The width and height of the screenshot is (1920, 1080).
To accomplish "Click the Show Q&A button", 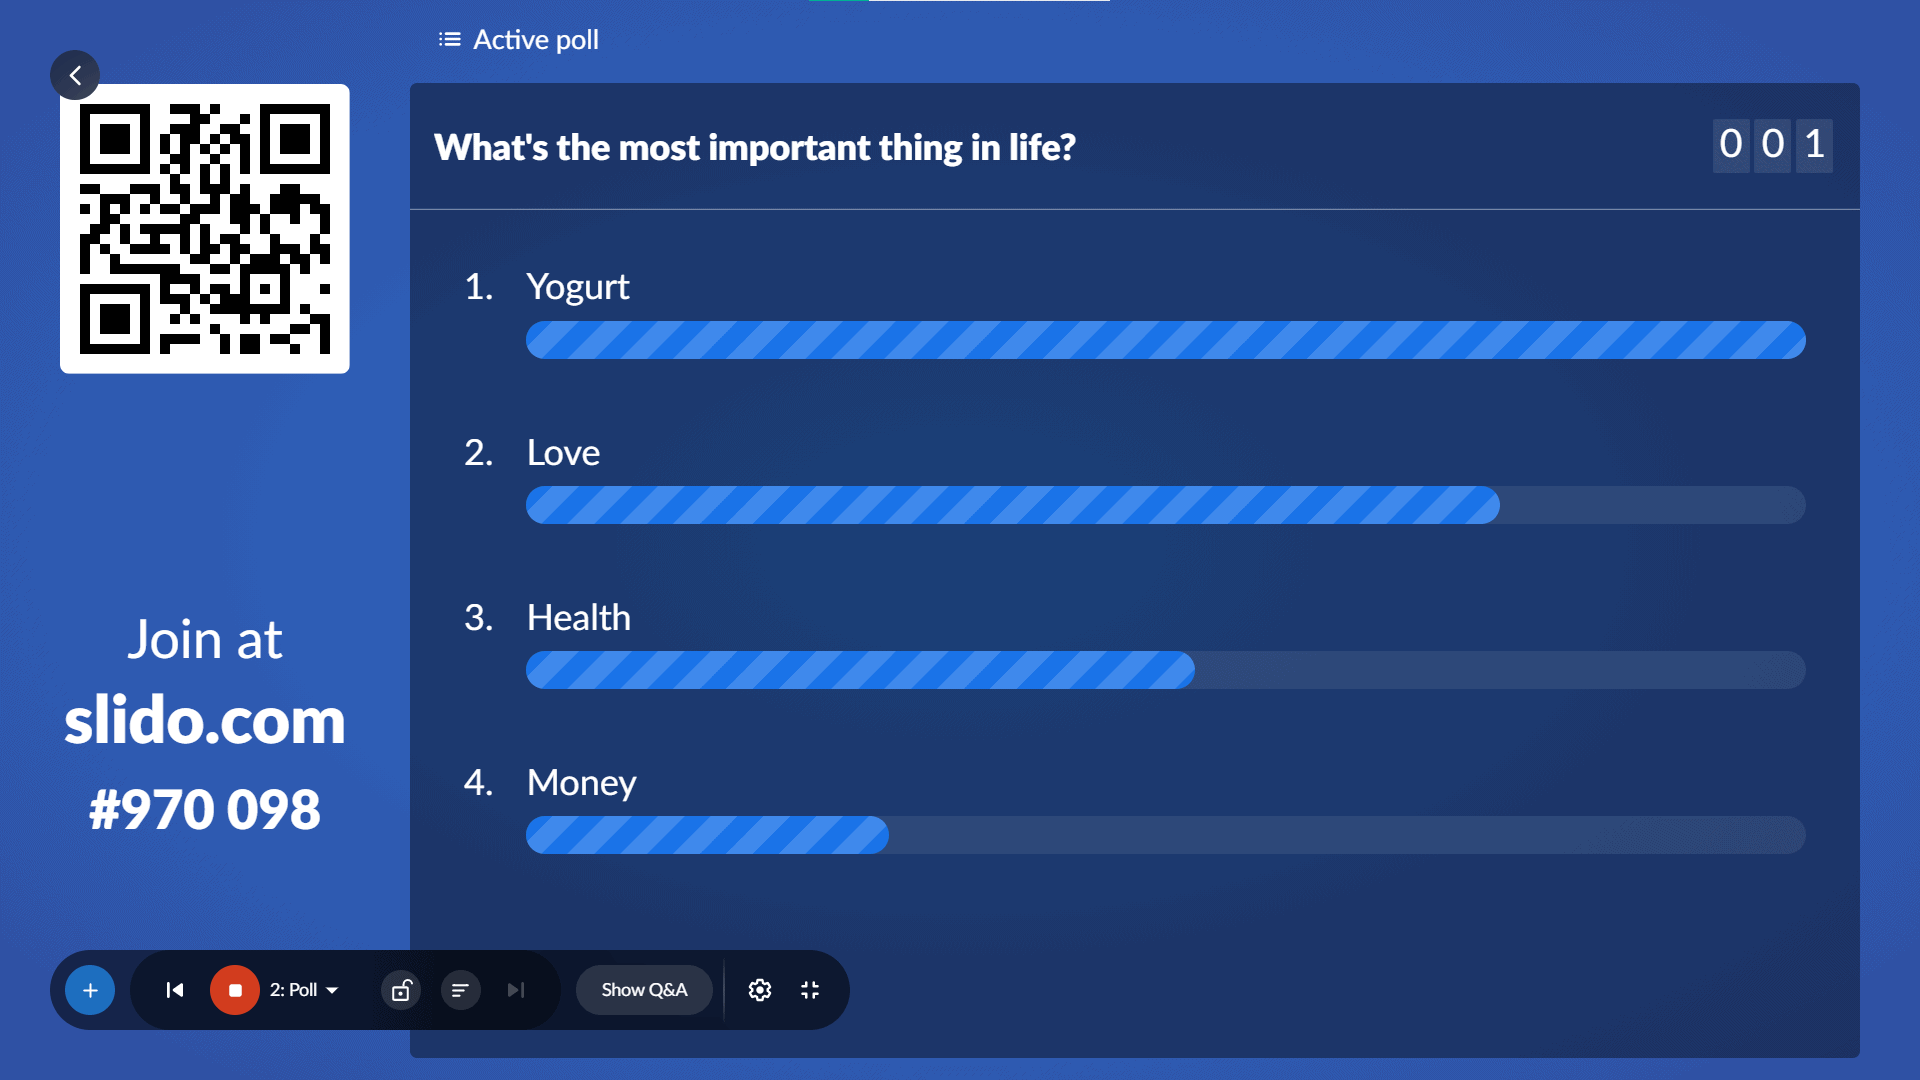I will click(645, 990).
